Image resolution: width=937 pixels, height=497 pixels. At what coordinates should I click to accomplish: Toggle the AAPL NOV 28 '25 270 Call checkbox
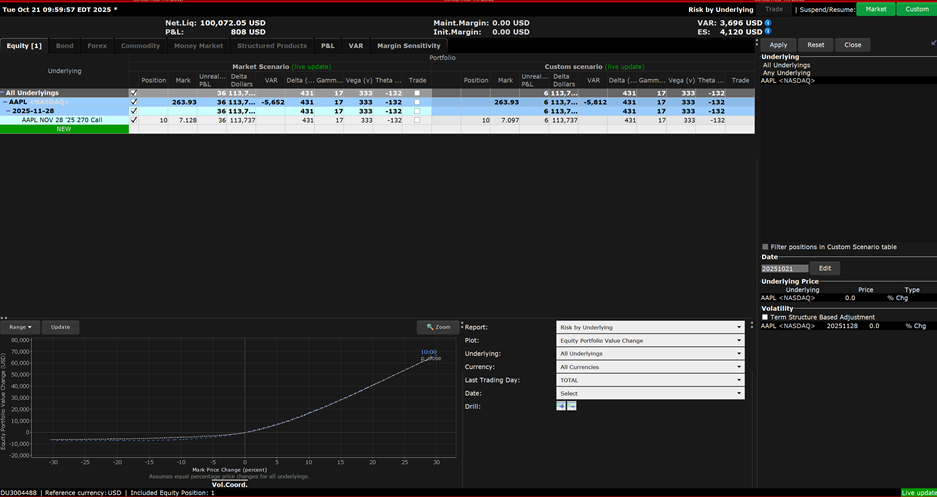click(x=134, y=120)
